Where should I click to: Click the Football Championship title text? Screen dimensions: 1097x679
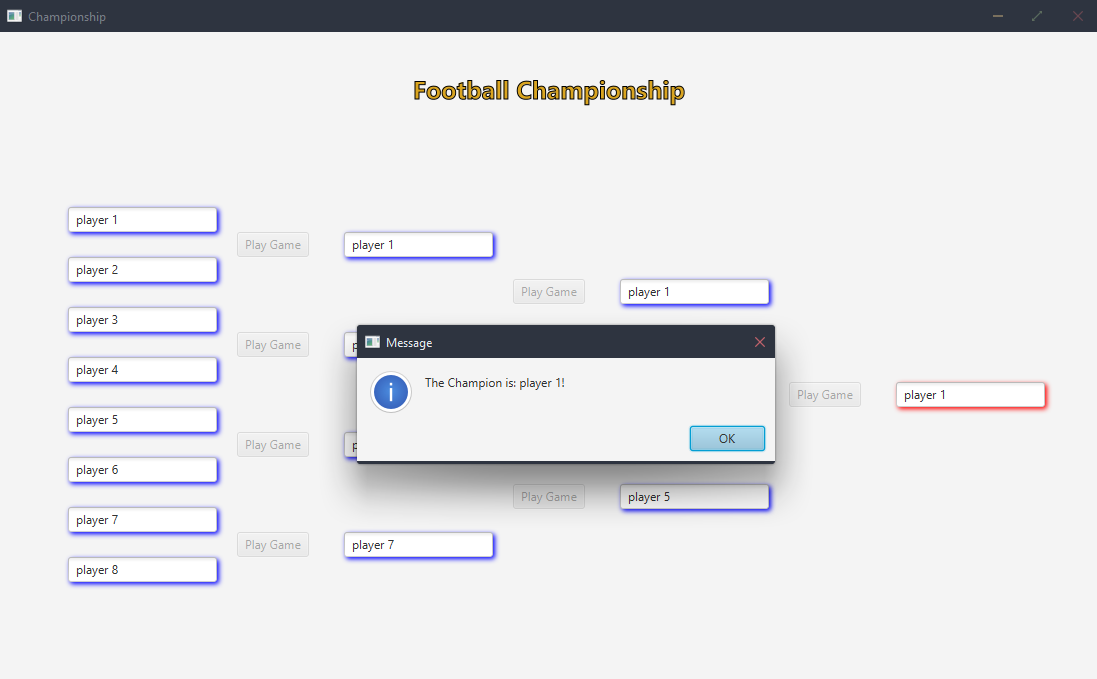coord(549,91)
